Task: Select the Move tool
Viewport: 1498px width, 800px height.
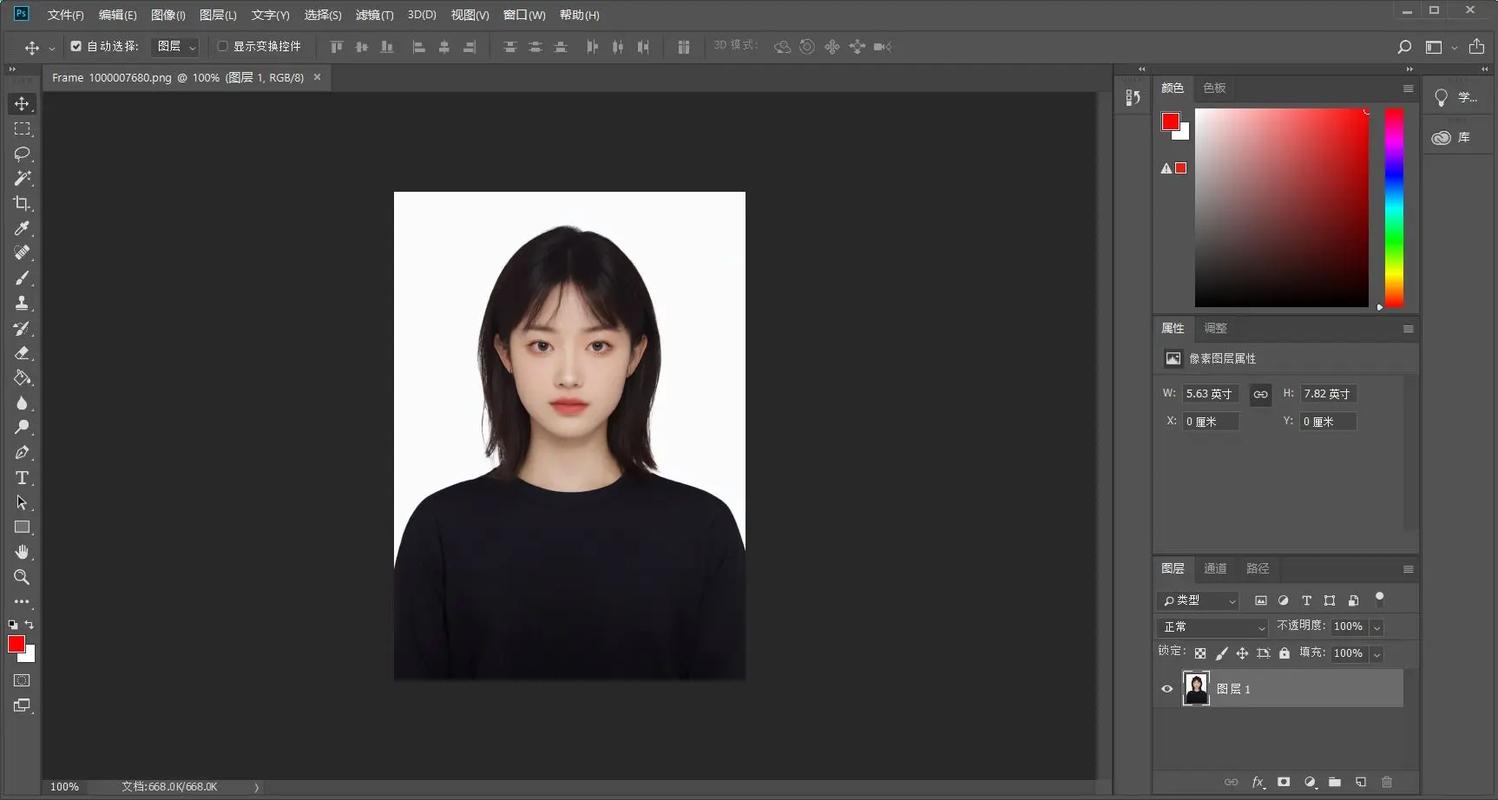Action: click(21, 103)
